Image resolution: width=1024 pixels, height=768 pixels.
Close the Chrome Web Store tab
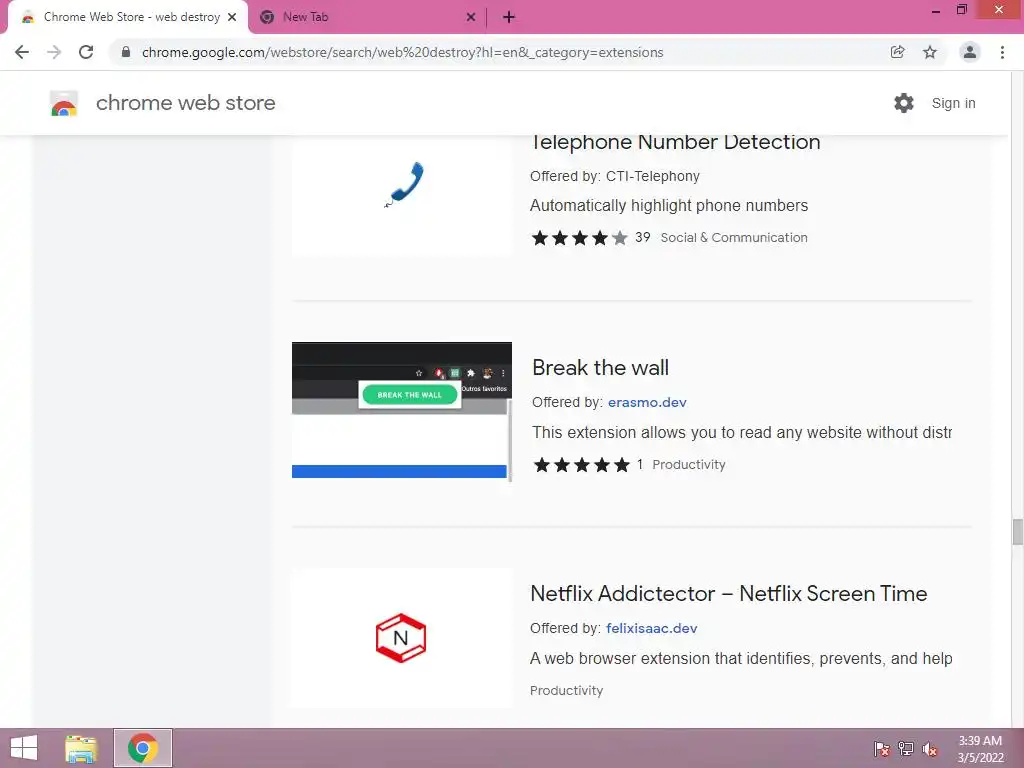232,17
